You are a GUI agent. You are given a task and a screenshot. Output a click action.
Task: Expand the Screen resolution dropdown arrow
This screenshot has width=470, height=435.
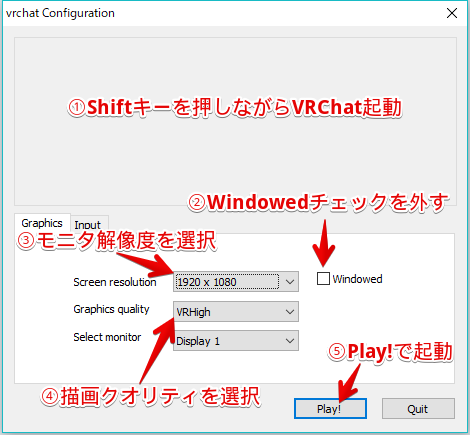[290, 282]
